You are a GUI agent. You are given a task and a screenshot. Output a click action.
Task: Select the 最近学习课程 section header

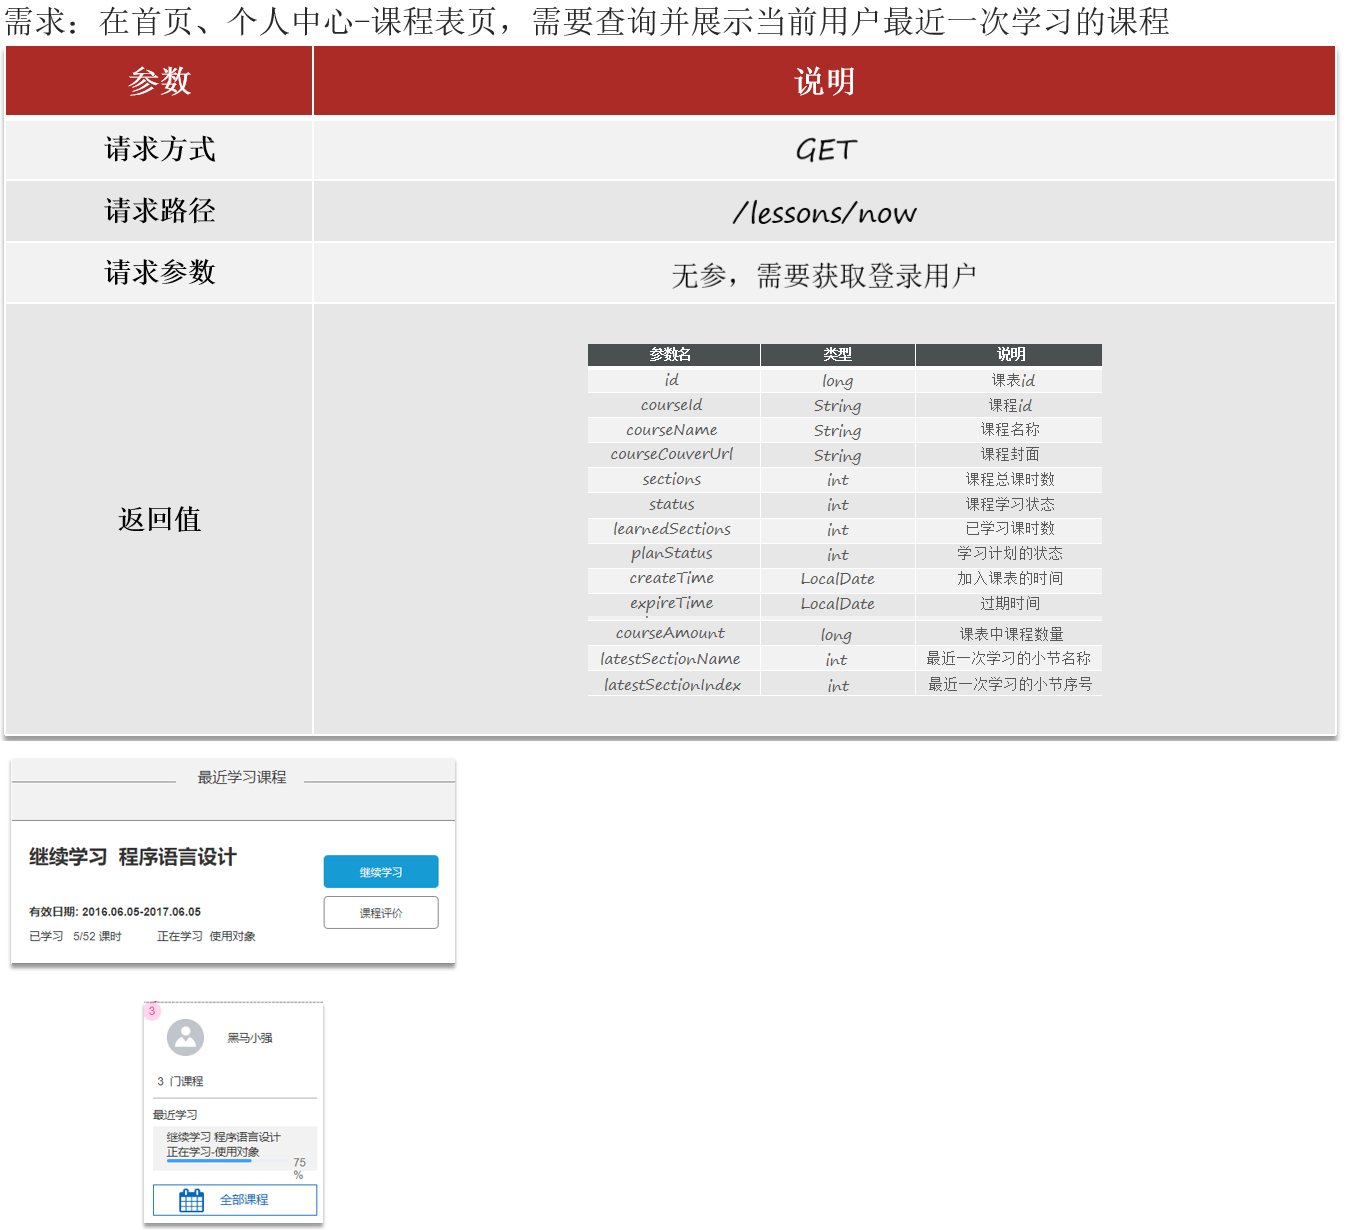point(241,778)
